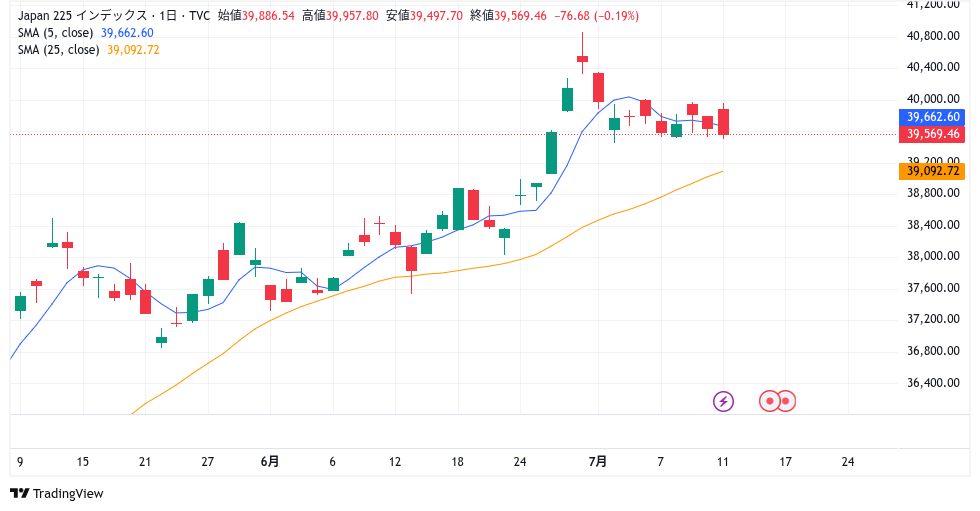
Task: Click the blue 39,662.60 value in the SMA legend
Action: [x=127, y=32]
